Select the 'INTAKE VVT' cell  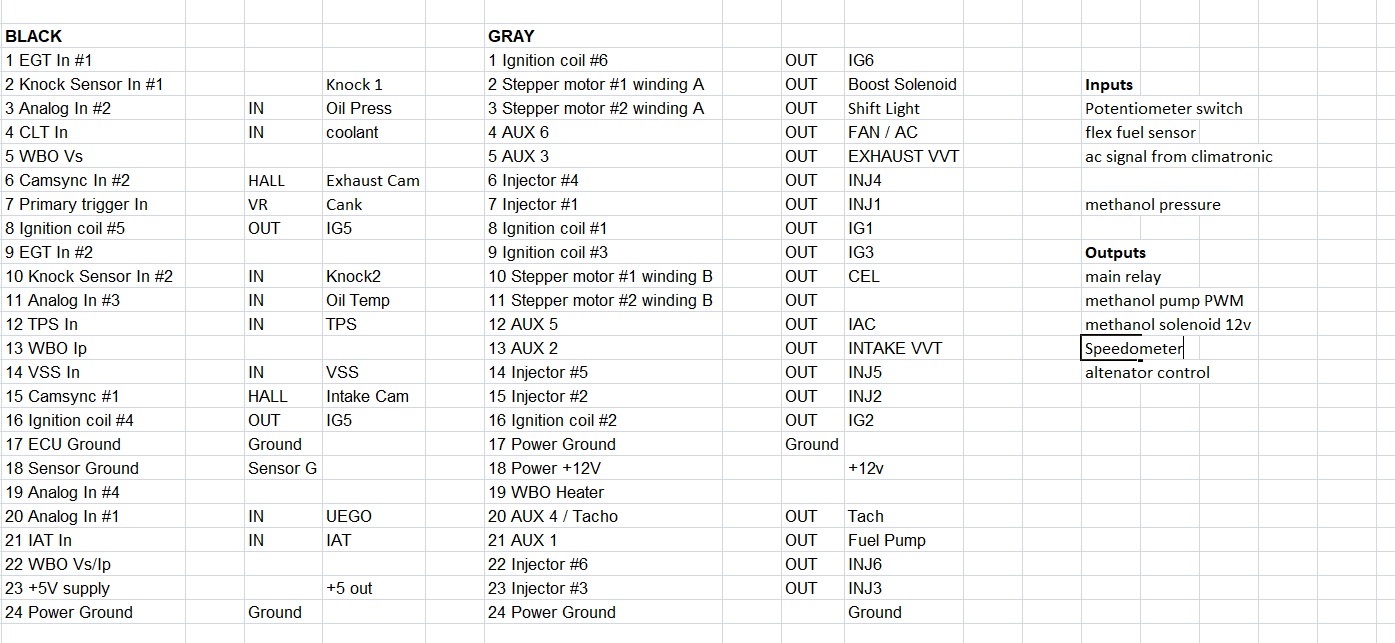tap(895, 348)
